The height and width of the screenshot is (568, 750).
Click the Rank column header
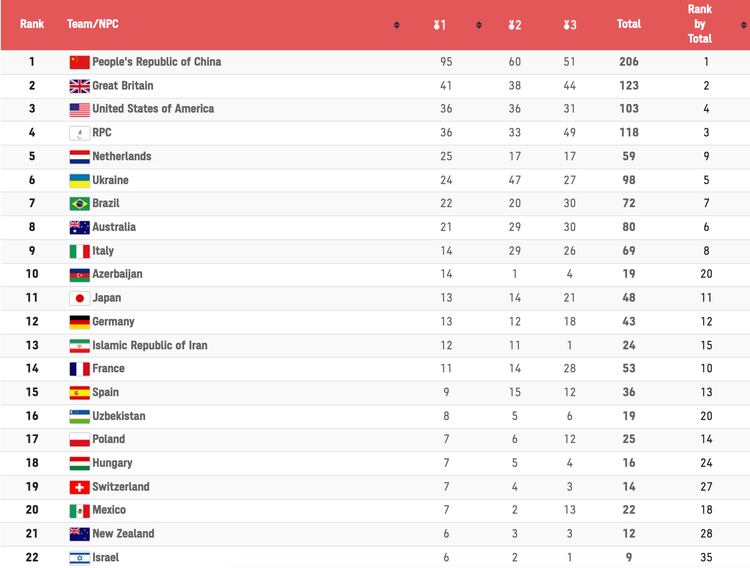click(x=32, y=24)
